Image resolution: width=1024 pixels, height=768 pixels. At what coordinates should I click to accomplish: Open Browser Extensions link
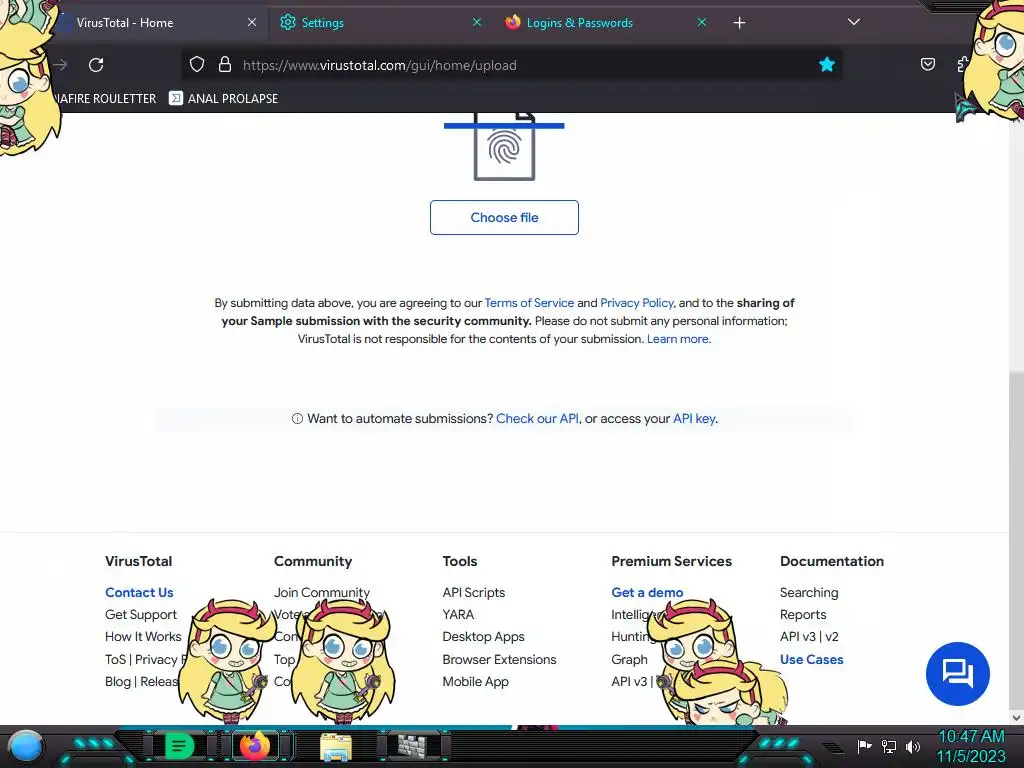coord(499,660)
